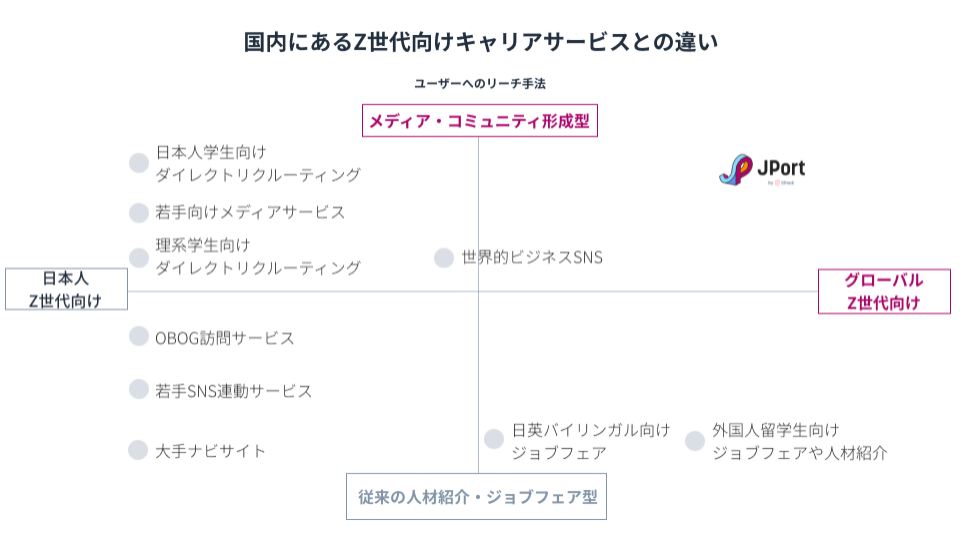Click the dot next to 若手SNS連動サービス
960x540 pixels.
[x=139, y=388]
